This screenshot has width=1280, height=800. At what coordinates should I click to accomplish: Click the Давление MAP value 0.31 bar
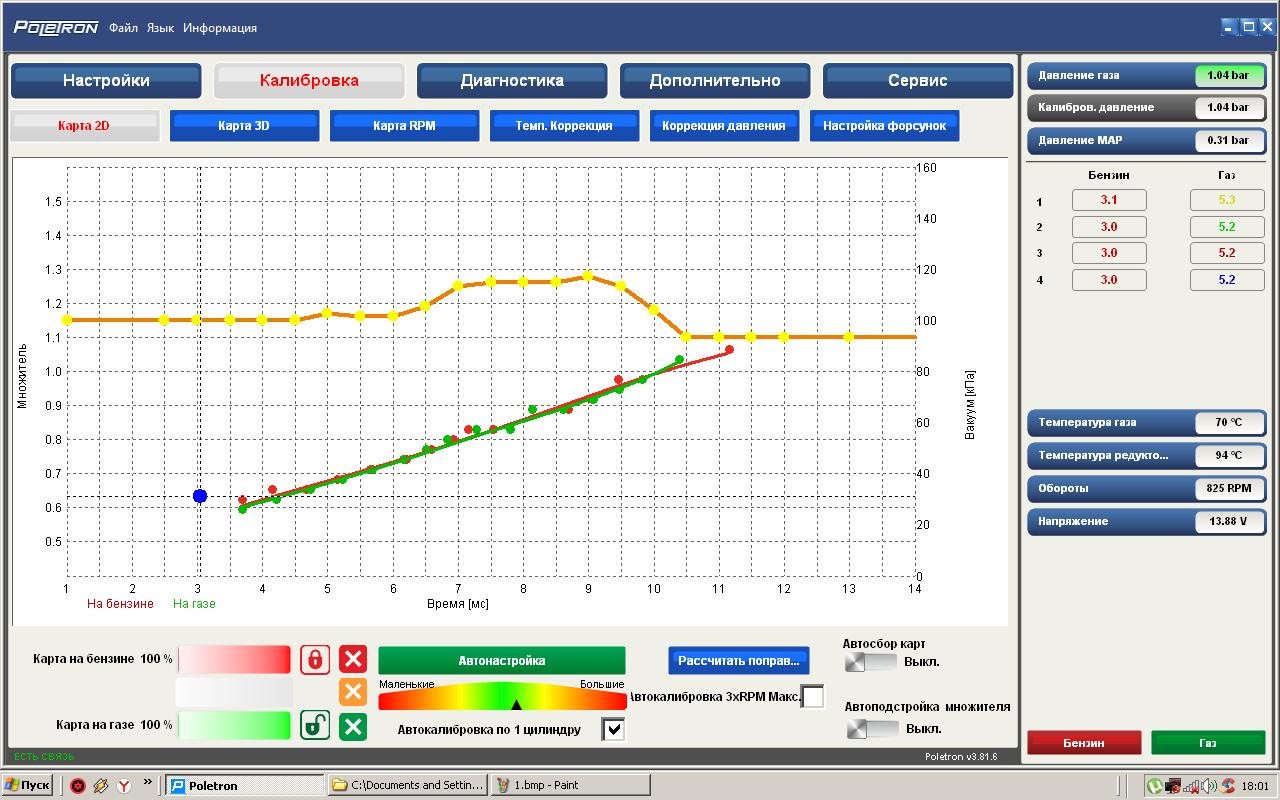click(1228, 141)
